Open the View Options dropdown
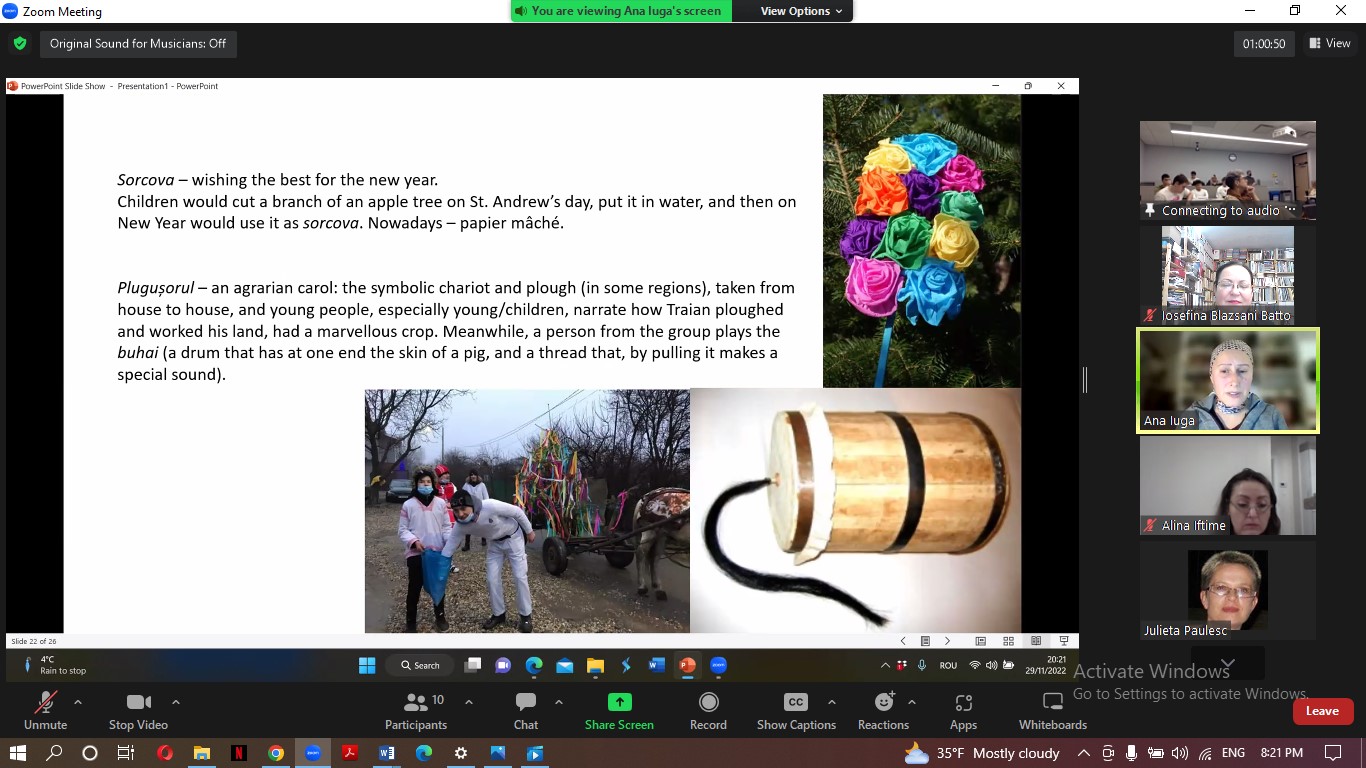Image resolution: width=1366 pixels, height=768 pixels. point(801,11)
